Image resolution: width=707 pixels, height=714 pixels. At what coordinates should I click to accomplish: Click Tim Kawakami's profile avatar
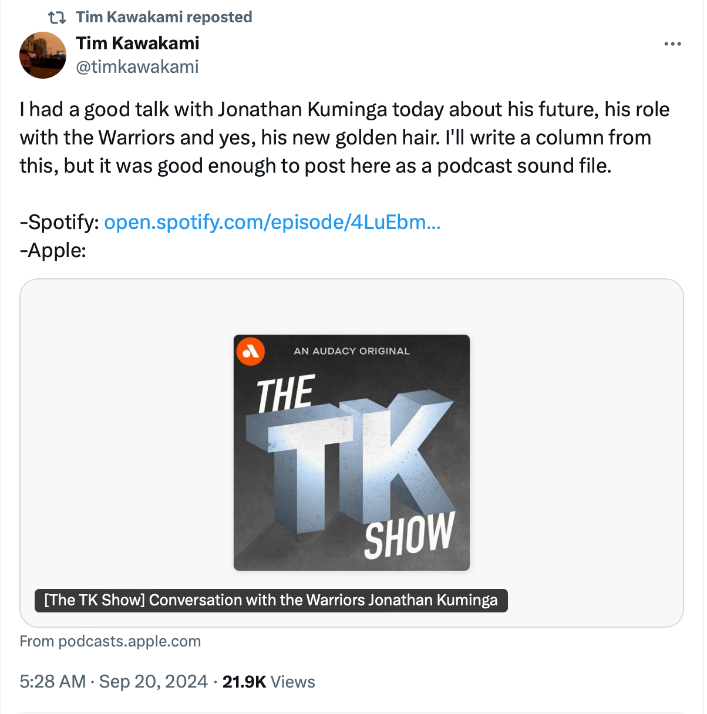(x=44, y=55)
